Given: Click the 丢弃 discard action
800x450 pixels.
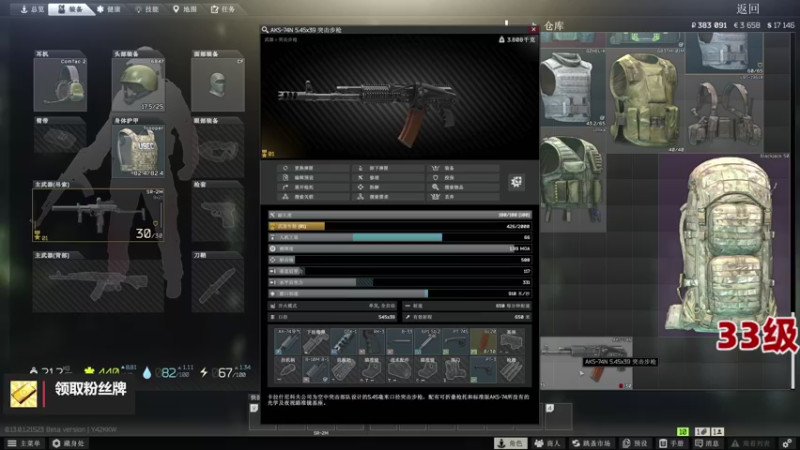Looking at the screenshot, I should pos(464,197).
